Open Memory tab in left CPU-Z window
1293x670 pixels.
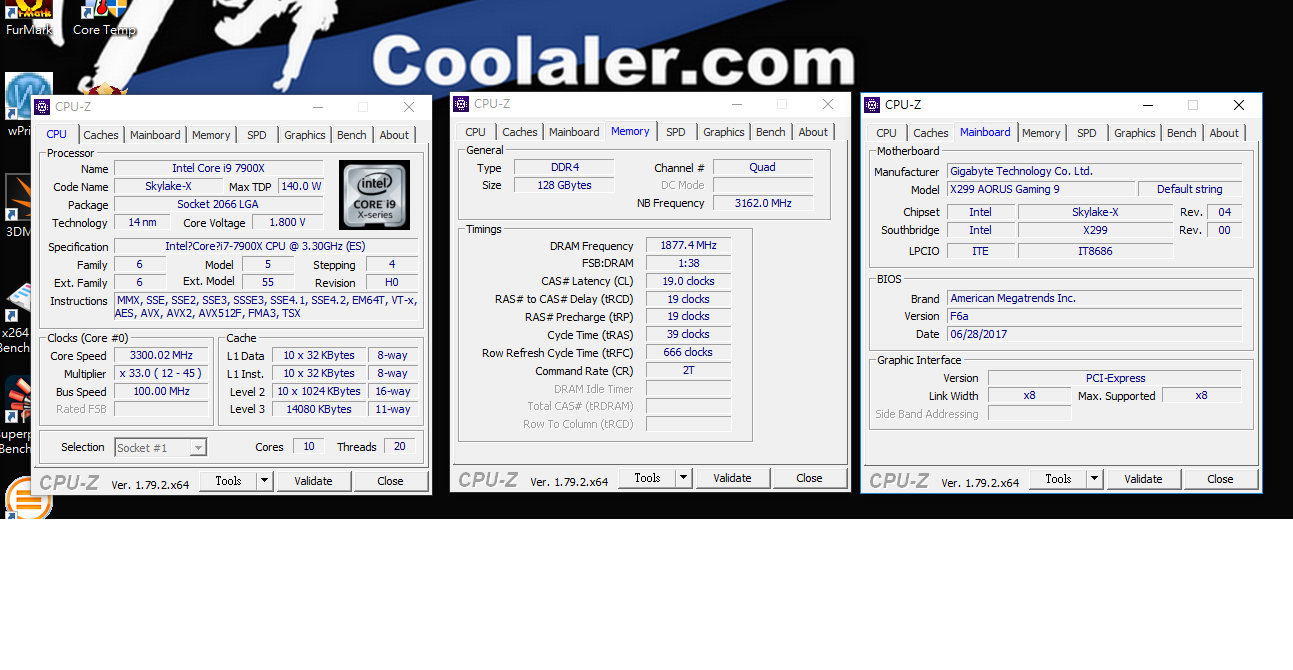pos(211,135)
